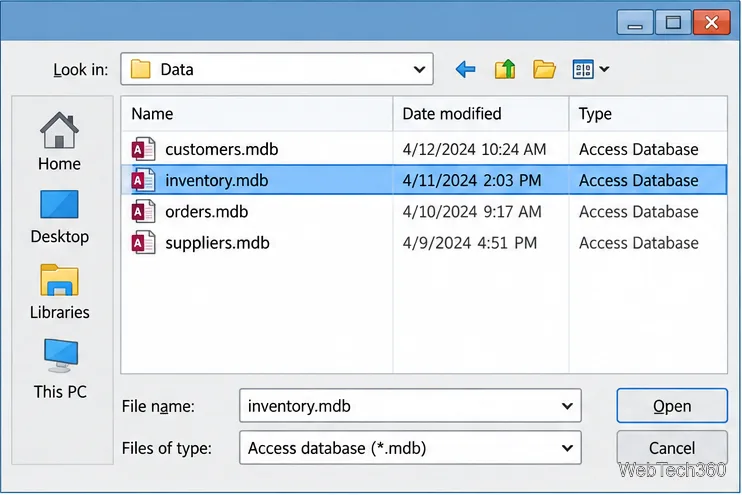Maximize the dialog window
The height and width of the screenshot is (495, 742).
coord(673,22)
